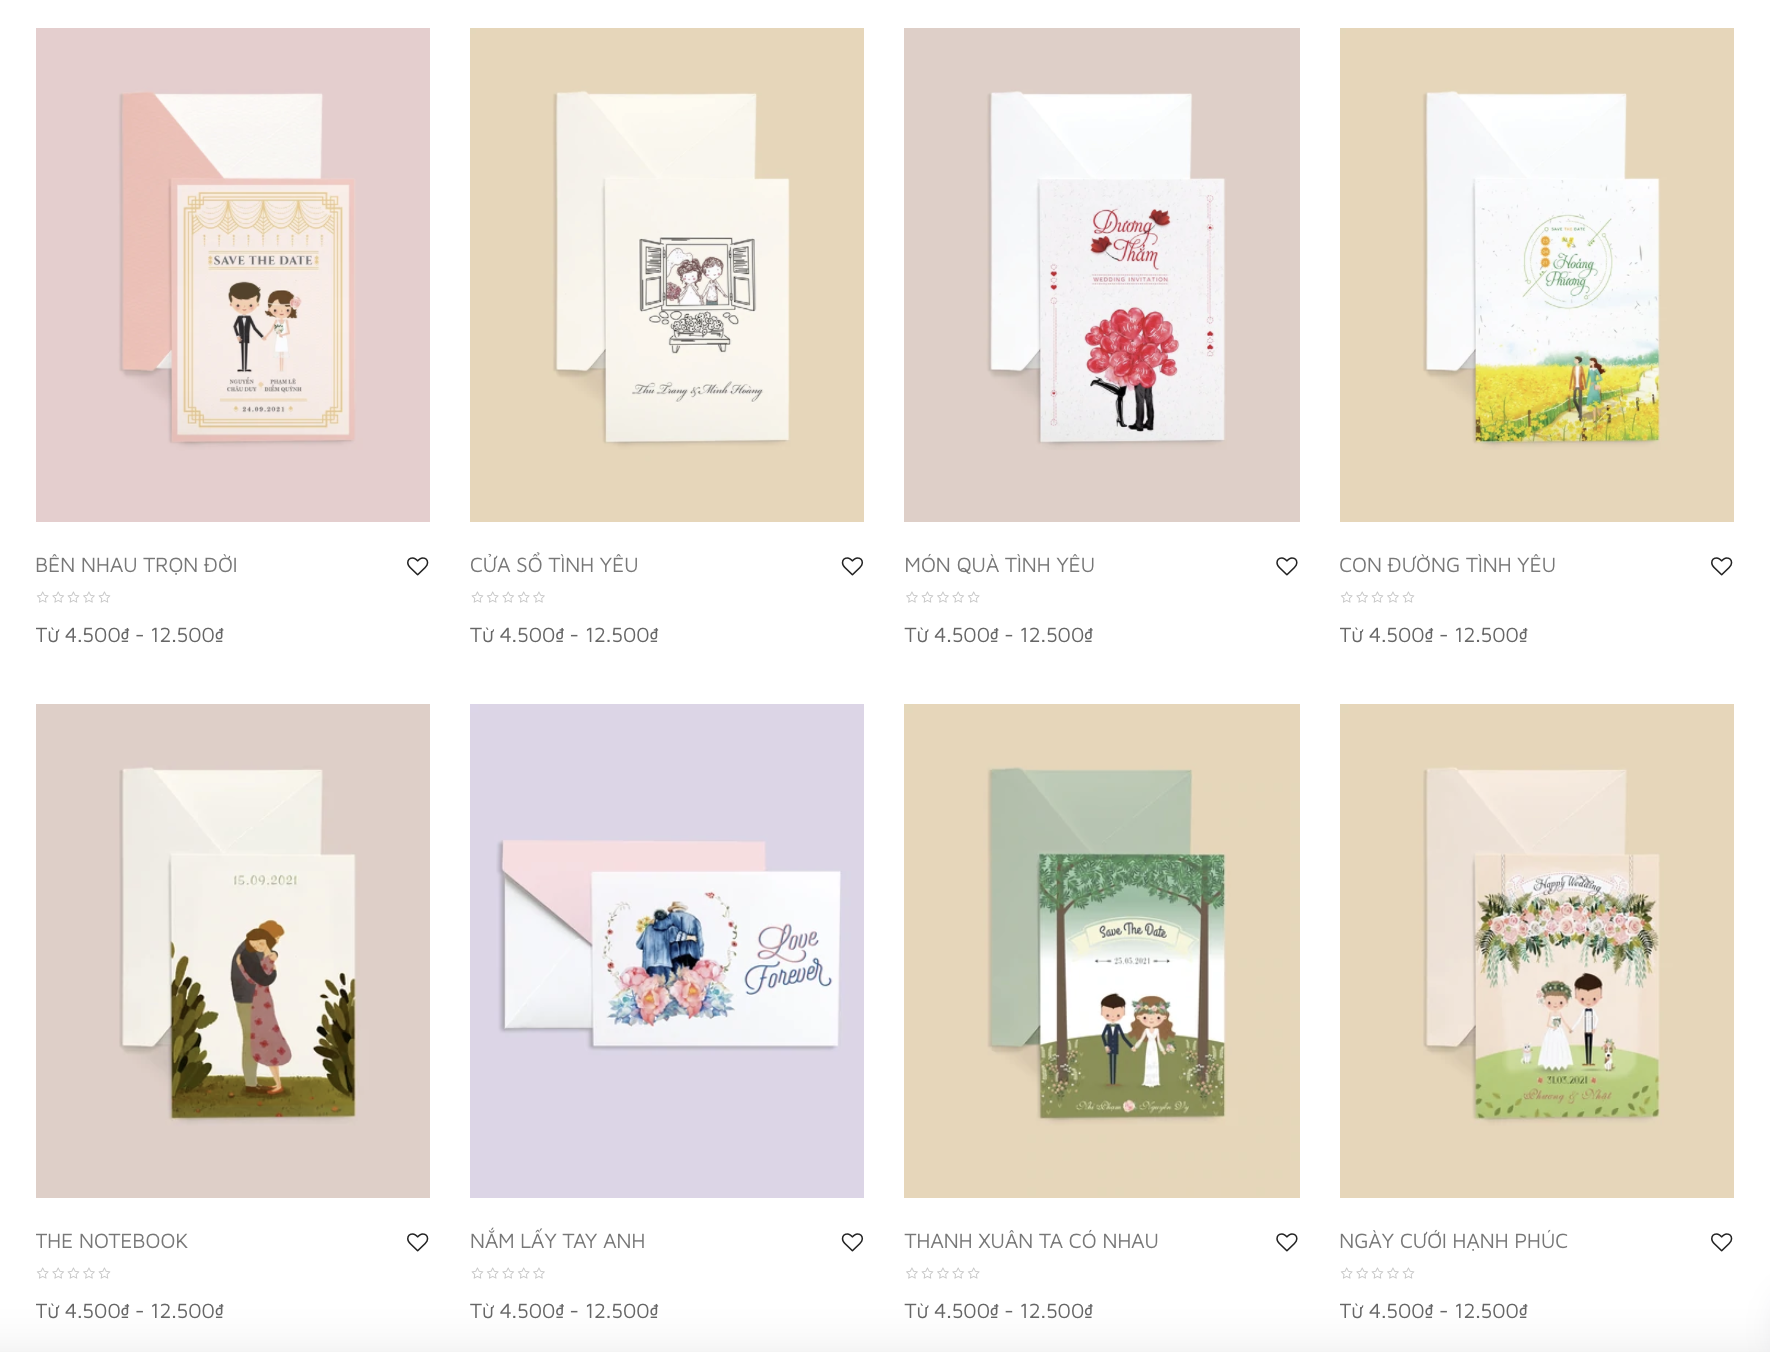Open the window couple sketch card image

click(667, 275)
